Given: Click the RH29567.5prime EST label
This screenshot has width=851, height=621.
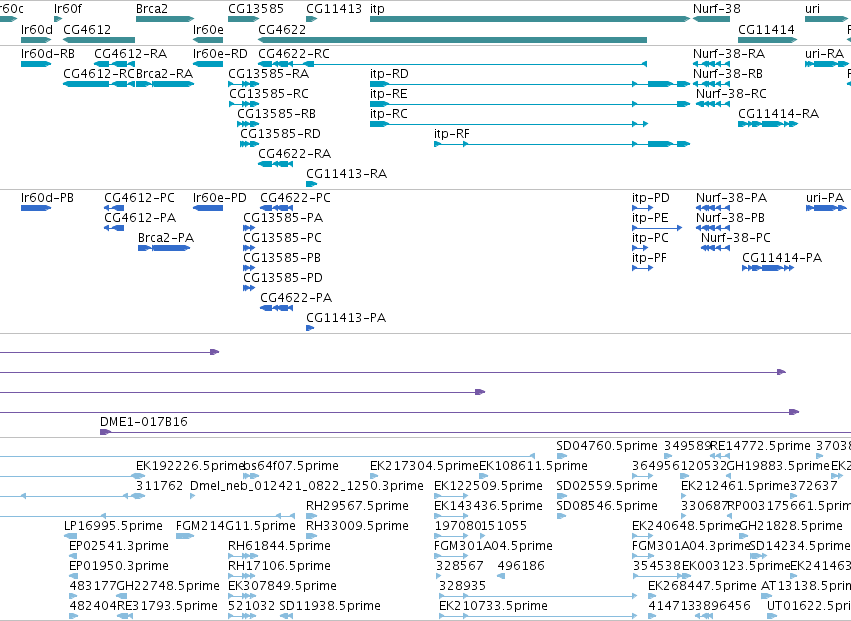Looking at the screenshot, I should click(357, 506).
